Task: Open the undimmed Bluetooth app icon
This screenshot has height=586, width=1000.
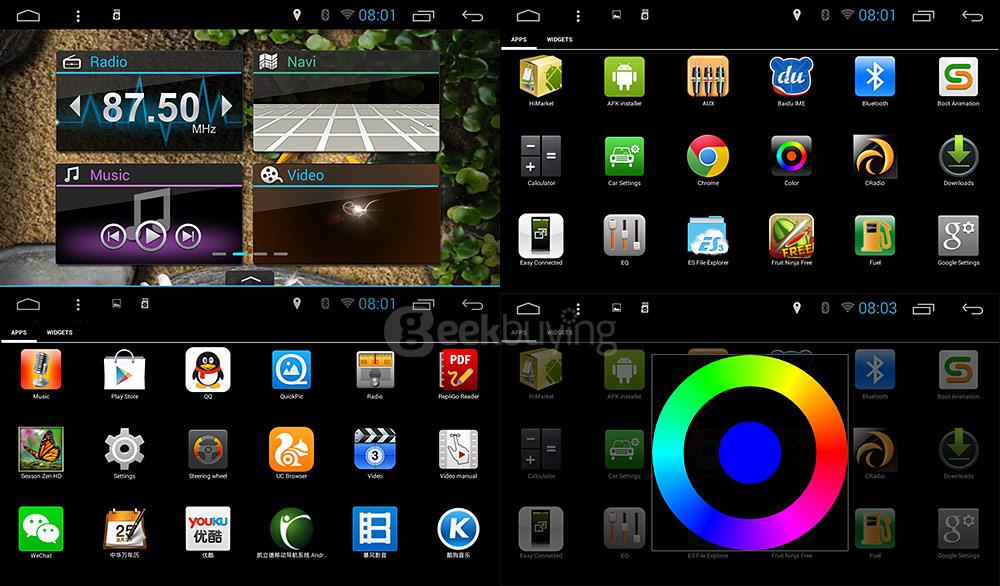Action: click(875, 77)
